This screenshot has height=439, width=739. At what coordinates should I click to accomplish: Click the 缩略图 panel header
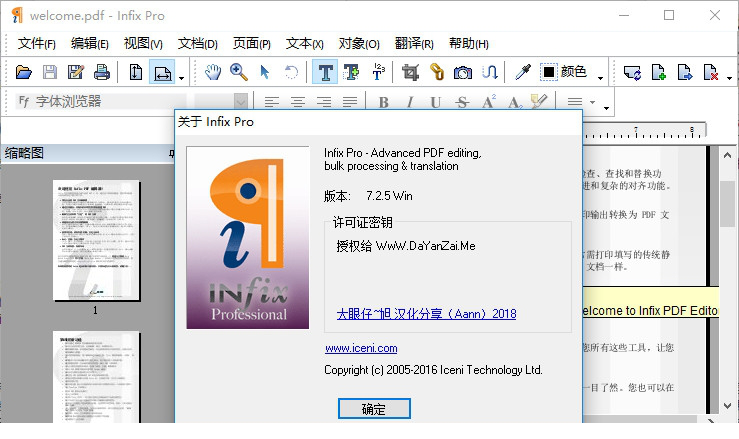(87, 153)
